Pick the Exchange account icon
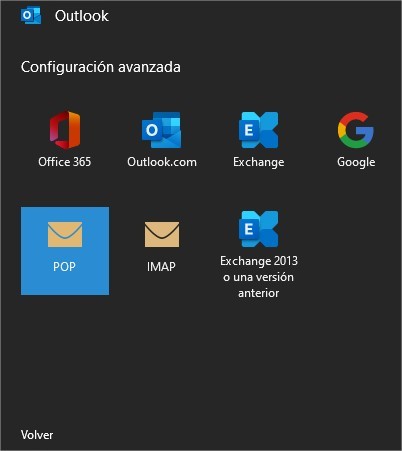 259,130
